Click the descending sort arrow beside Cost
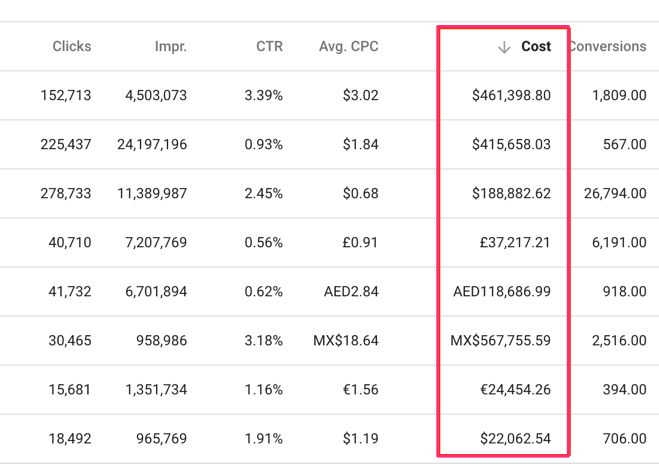The width and height of the screenshot is (659, 464). pyautogui.click(x=504, y=47)
